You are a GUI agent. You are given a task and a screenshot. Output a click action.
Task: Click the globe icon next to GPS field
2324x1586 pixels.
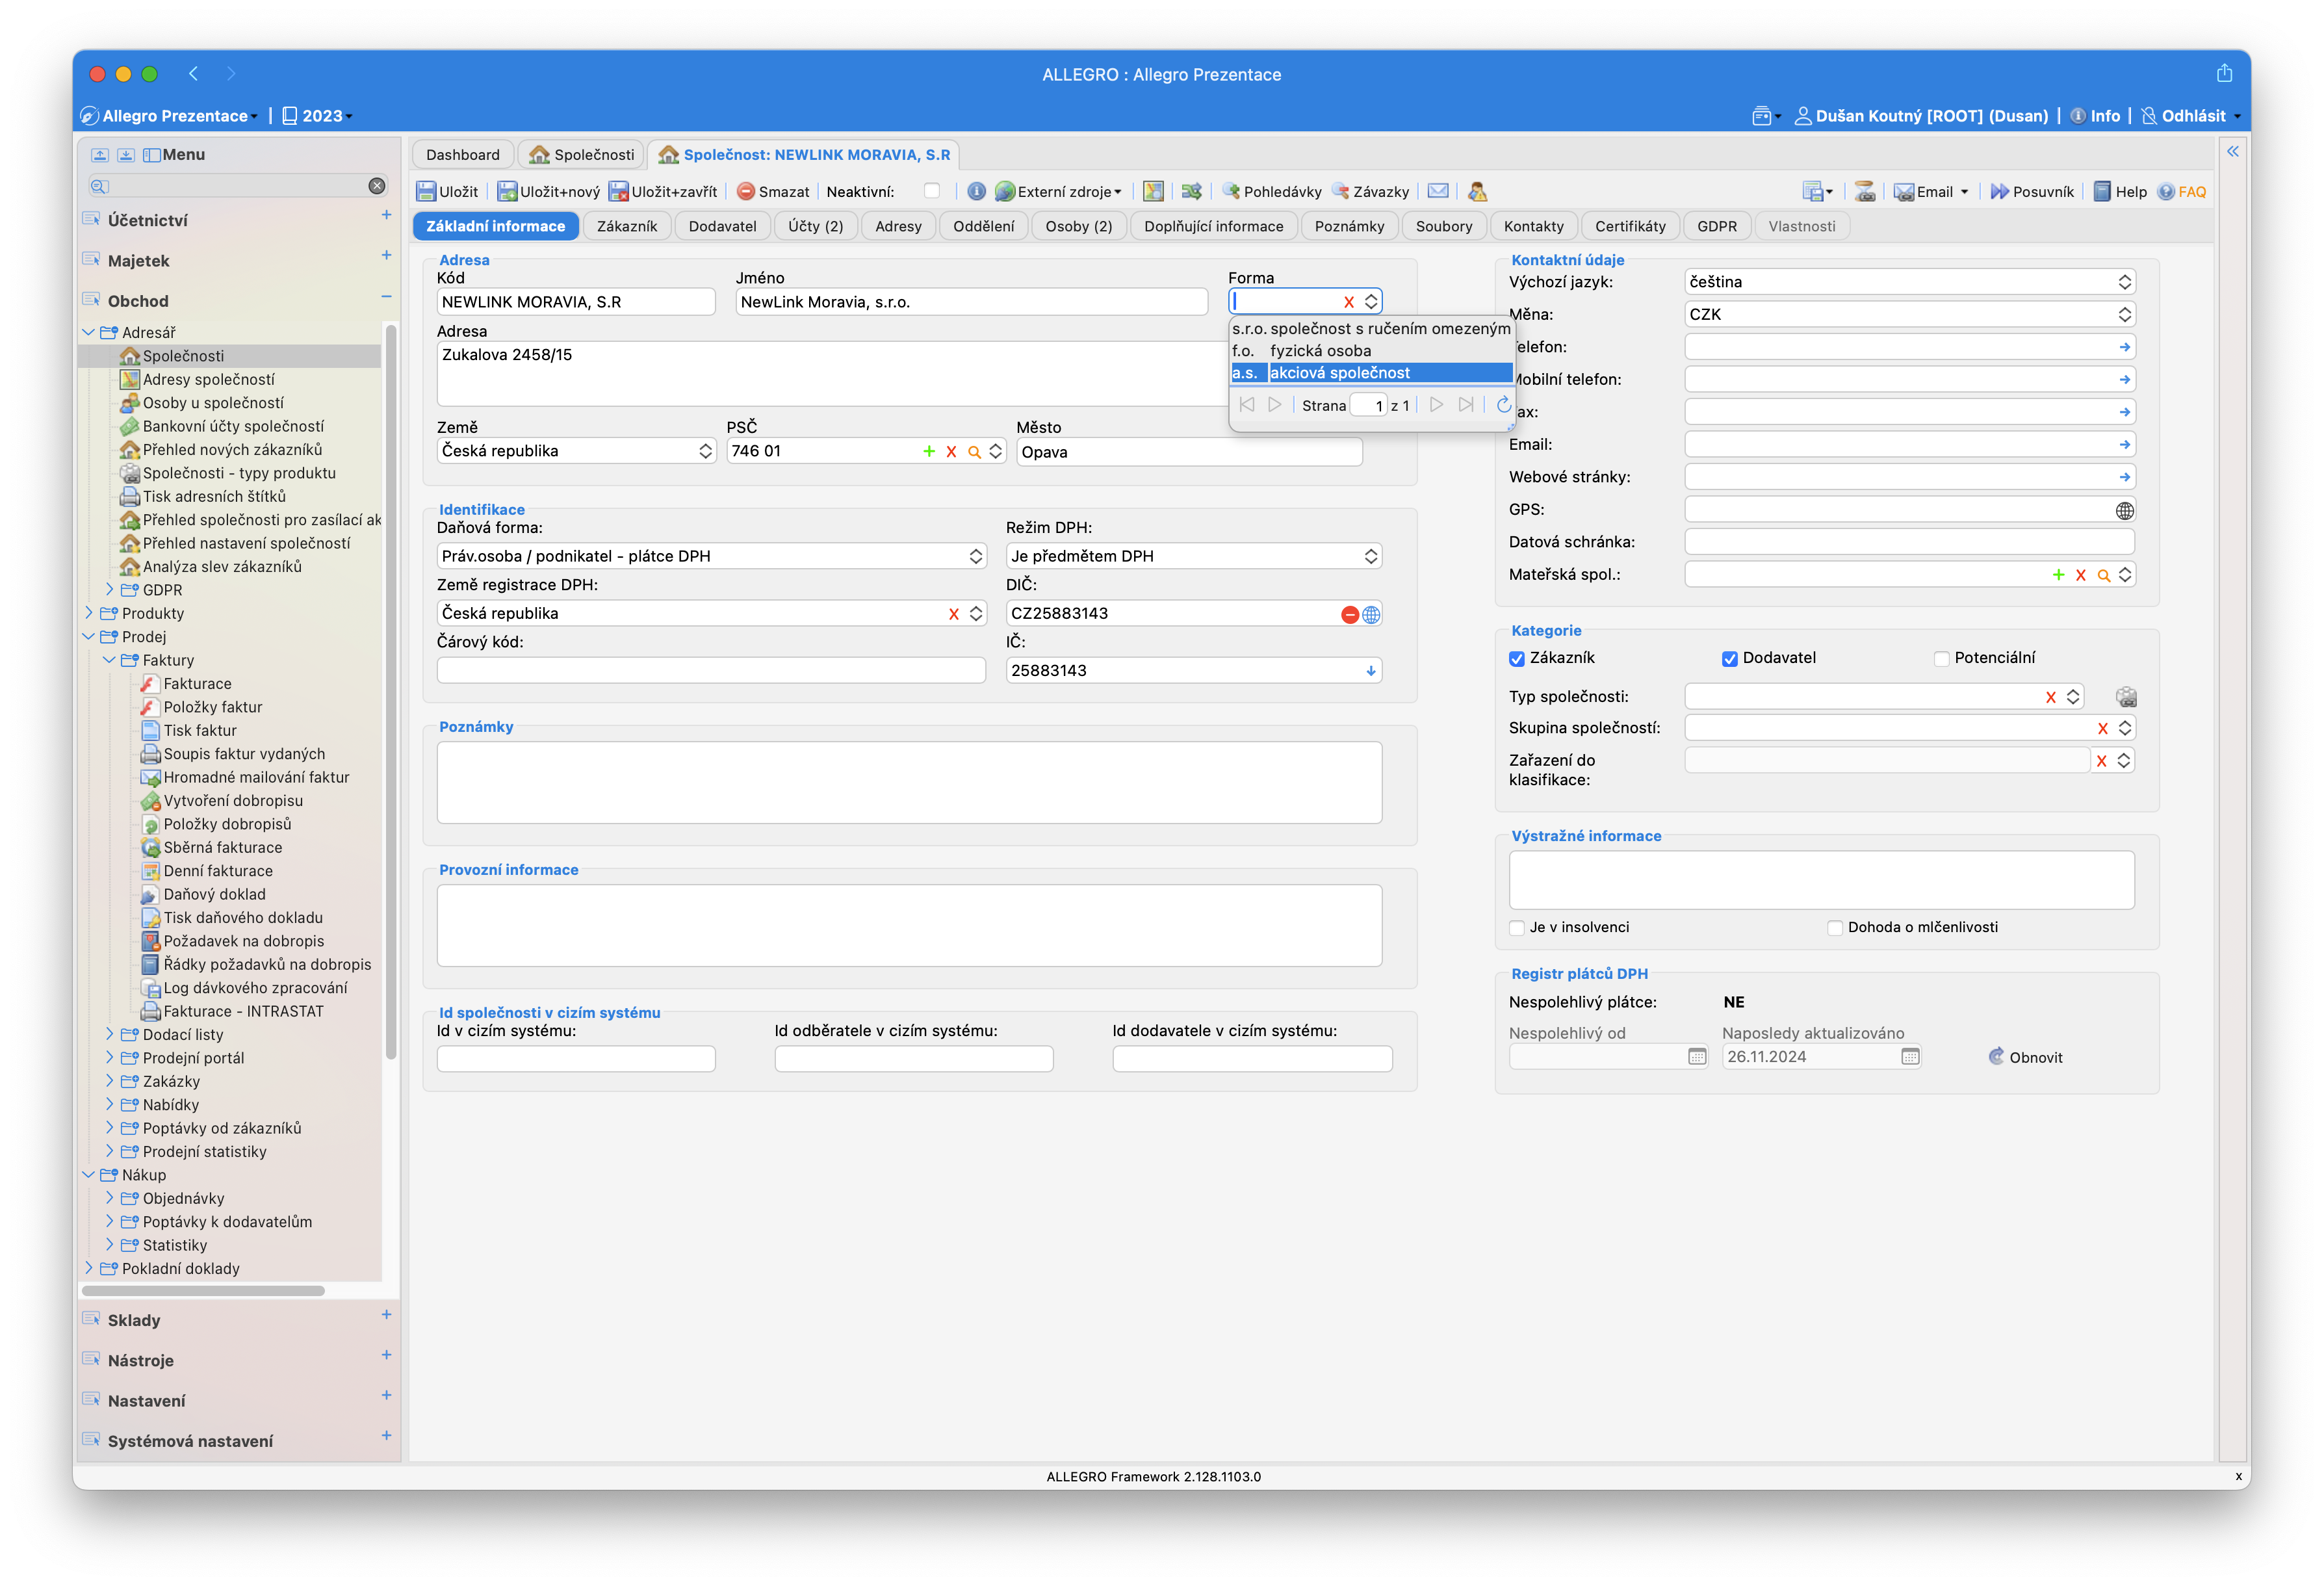coord(2124,510)
